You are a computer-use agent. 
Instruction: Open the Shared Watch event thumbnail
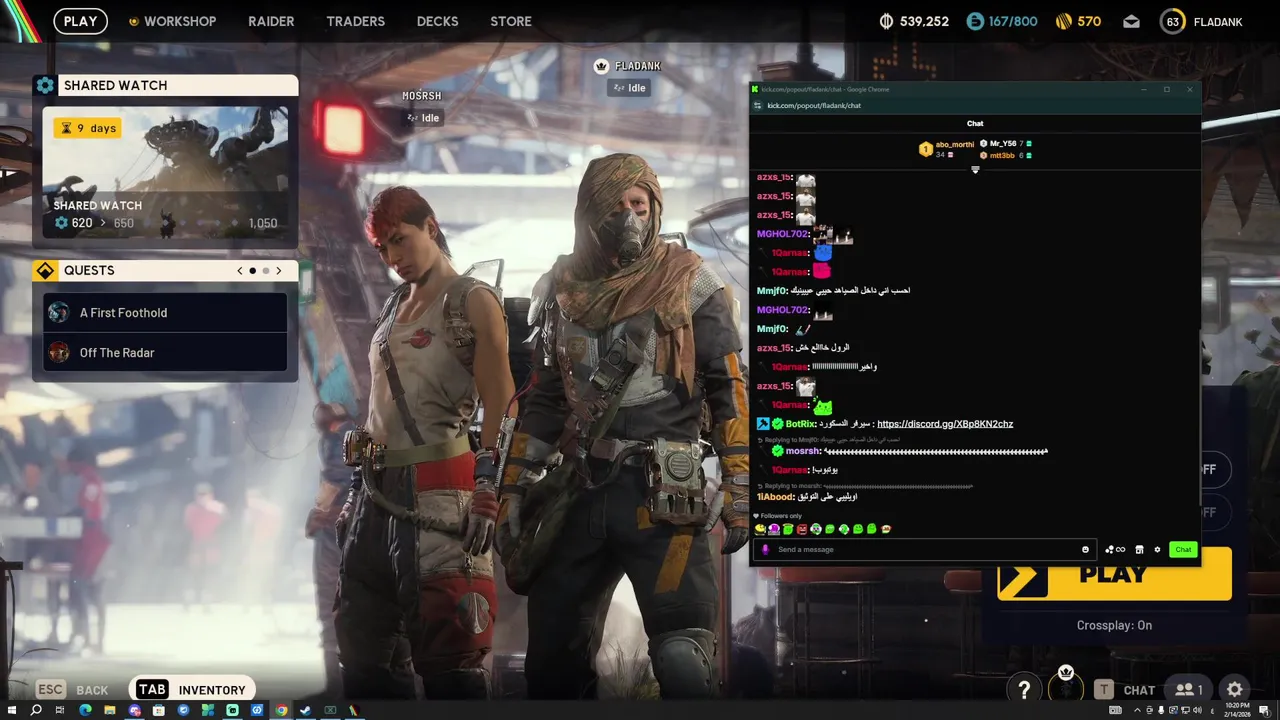[x=165, y=170]
